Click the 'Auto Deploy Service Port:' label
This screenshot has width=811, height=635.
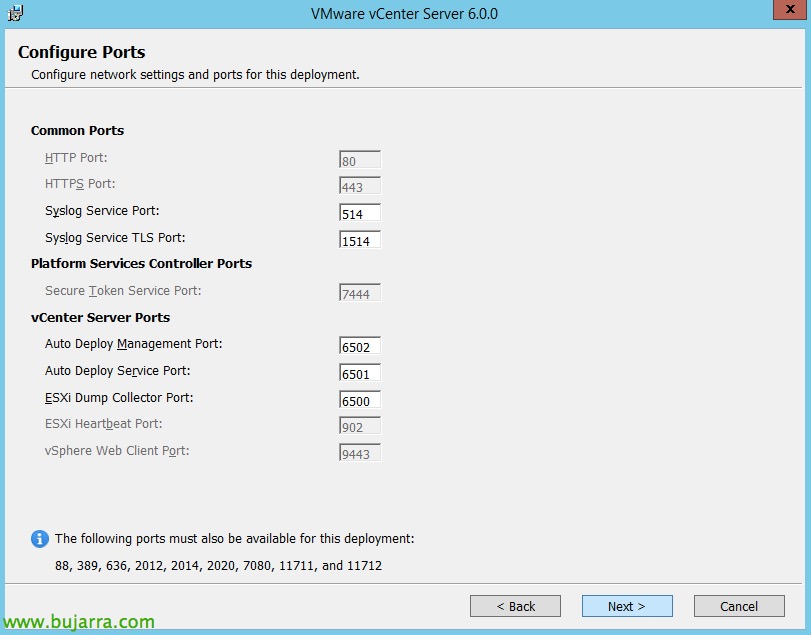pos(117,371)
